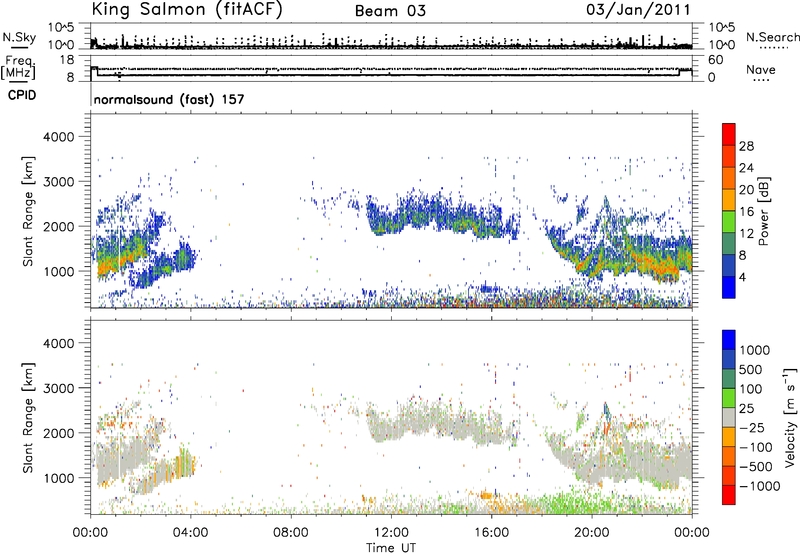800x554 pixels.
Task: Click the 'Freq. [MHz]' axis label
Action: (x=18, y=67)
